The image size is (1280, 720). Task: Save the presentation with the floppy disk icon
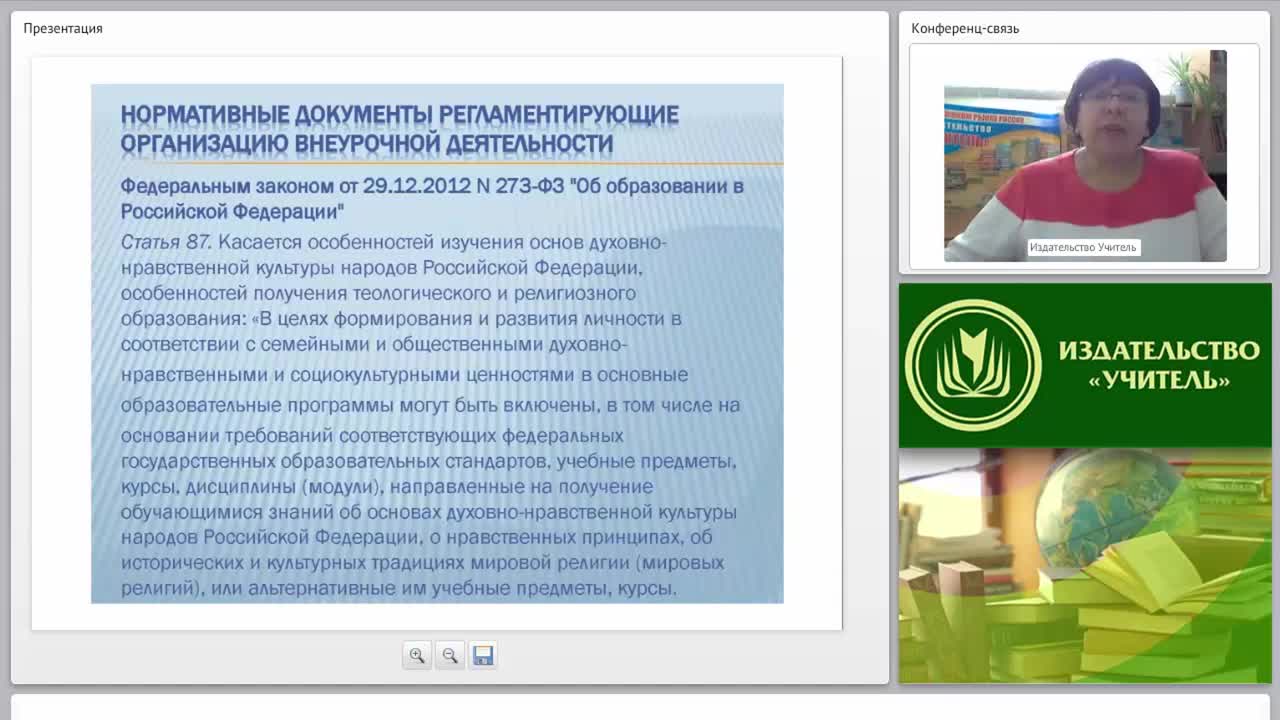pyautogui.click(x=483, y=656)
